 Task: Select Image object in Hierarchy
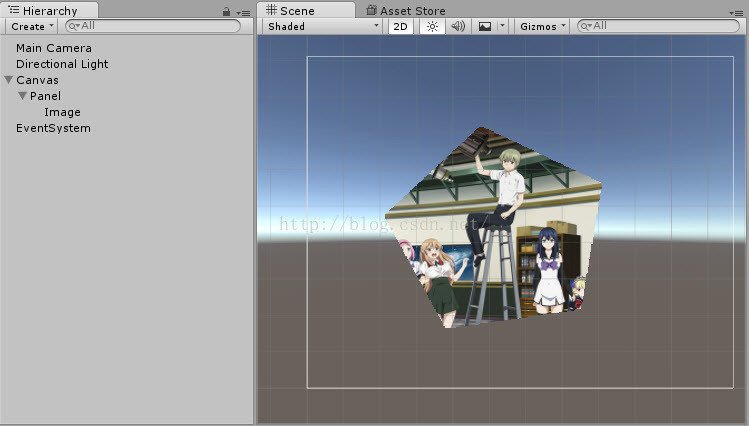(x=62, y=112)
